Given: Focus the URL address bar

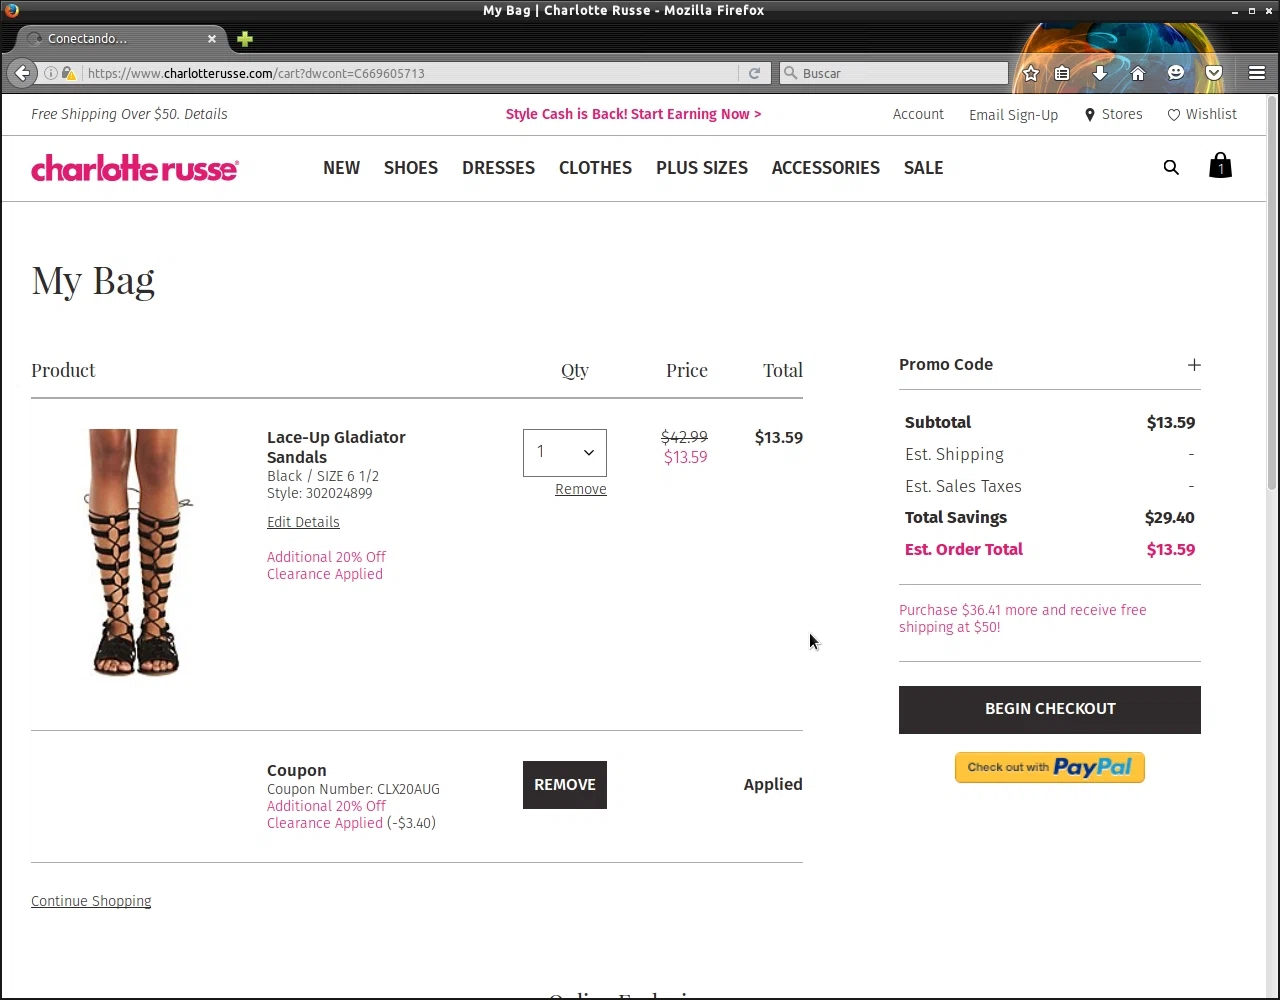Looking at the screenshot, I should pos(410,73).
